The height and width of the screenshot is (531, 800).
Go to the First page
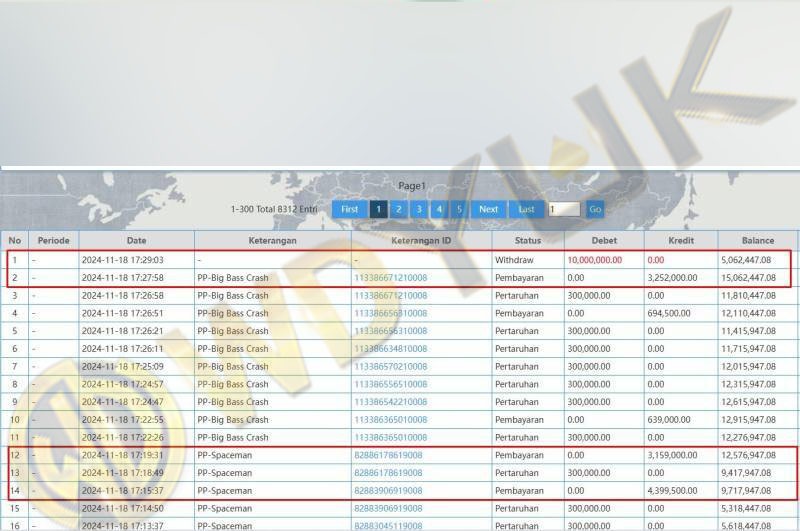point(349,209)
